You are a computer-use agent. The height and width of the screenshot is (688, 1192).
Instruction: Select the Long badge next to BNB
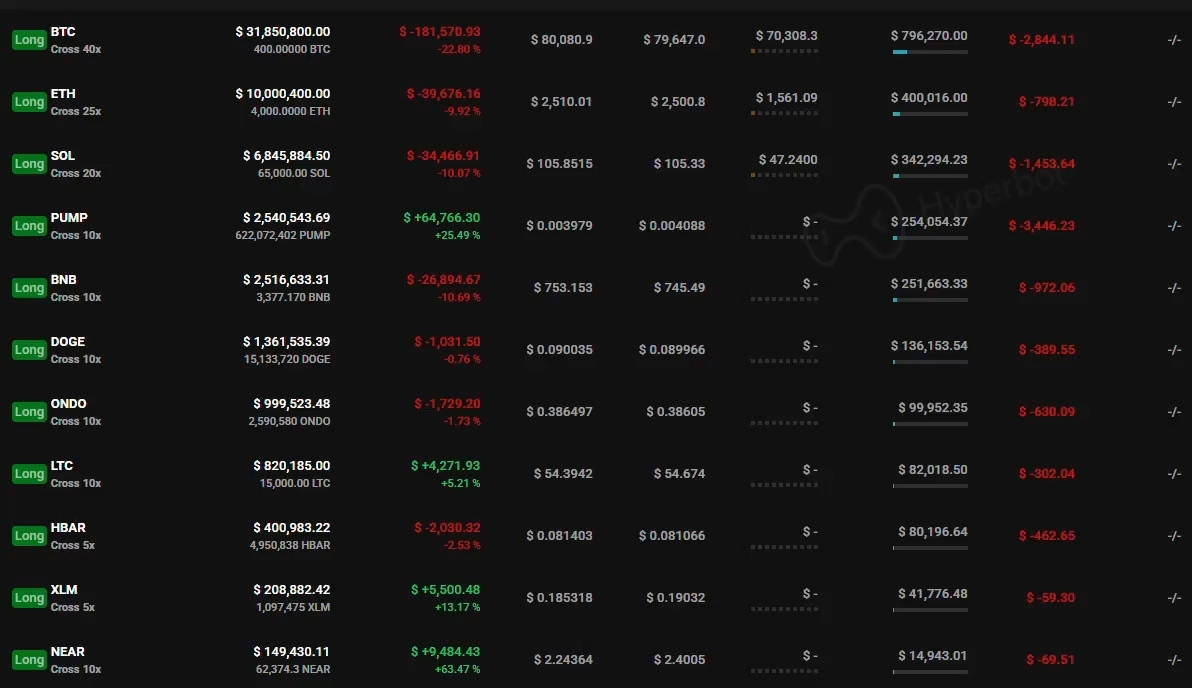click(x=29, y=288)
